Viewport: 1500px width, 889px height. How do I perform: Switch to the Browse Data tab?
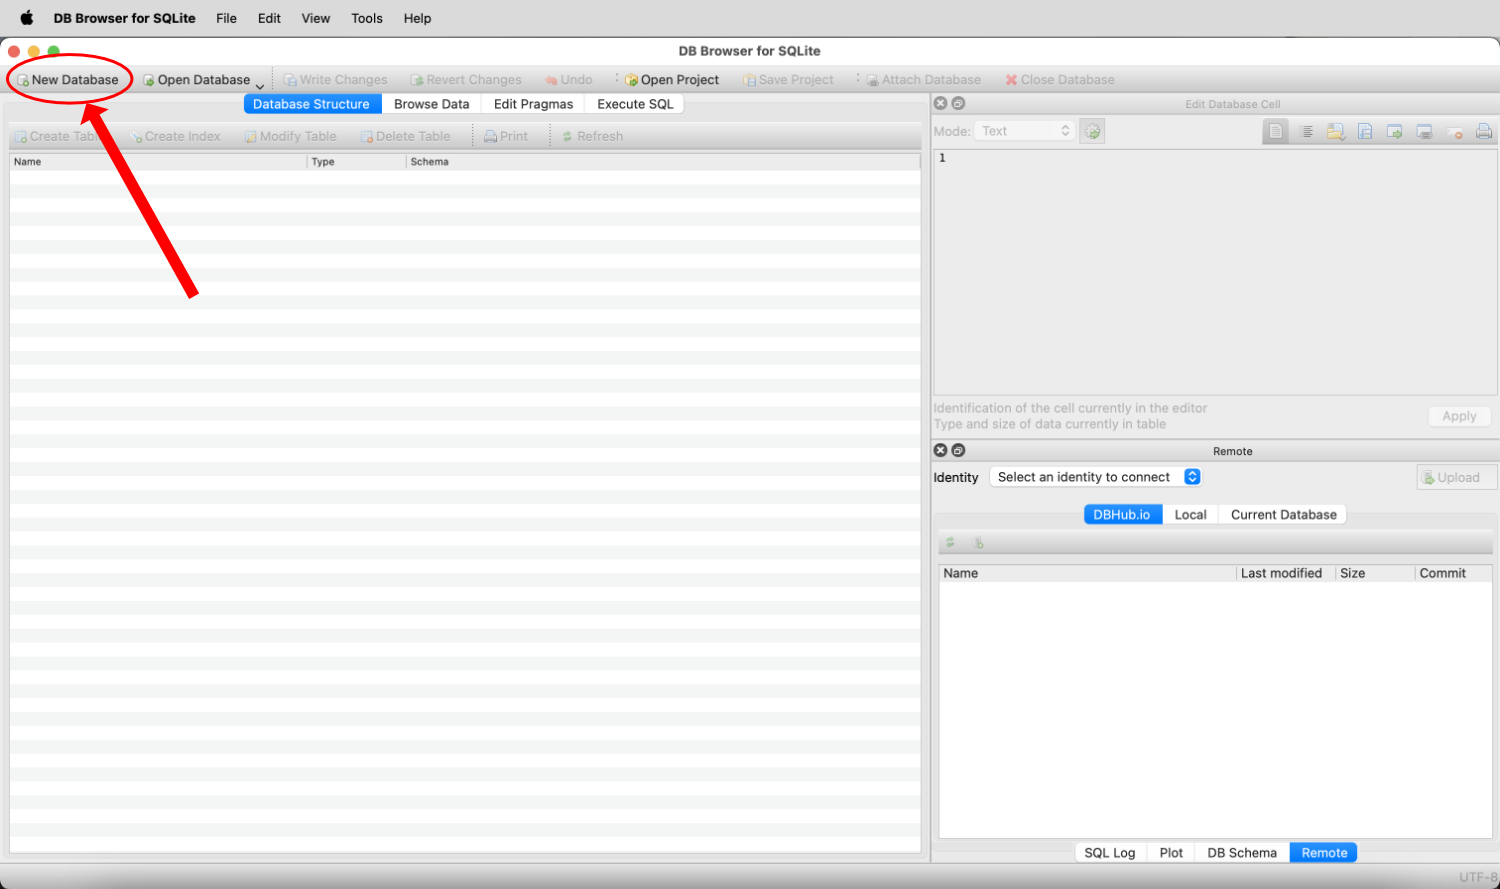431,104
